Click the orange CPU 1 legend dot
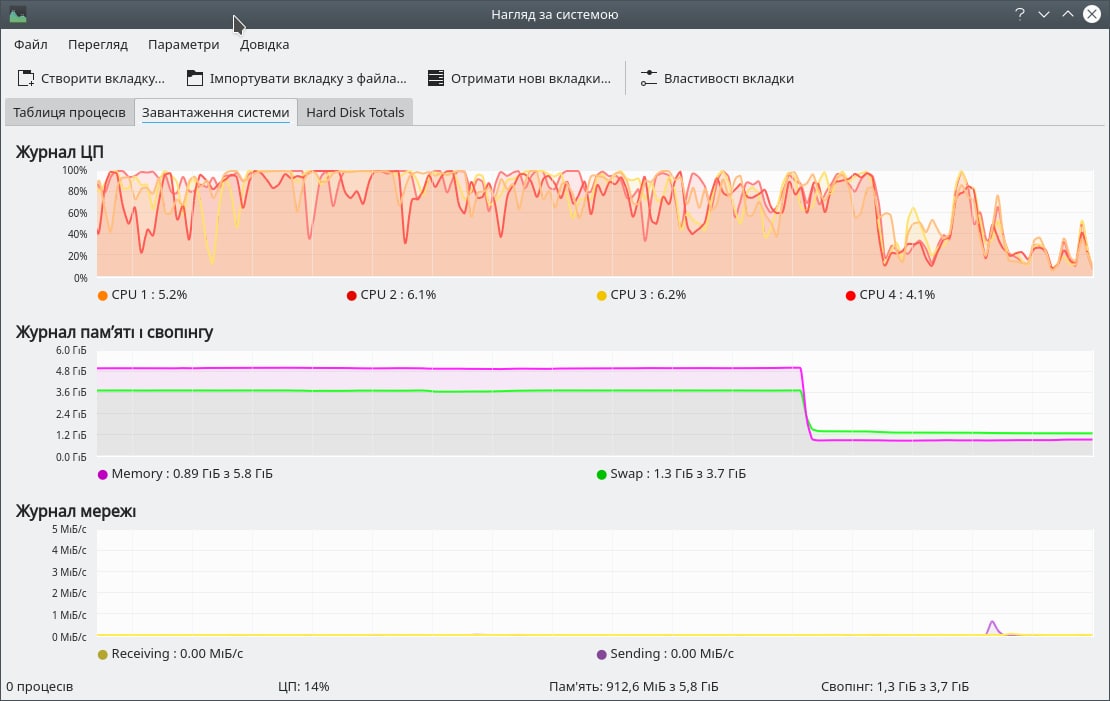Screen dimensions: 1110x701 103,295
